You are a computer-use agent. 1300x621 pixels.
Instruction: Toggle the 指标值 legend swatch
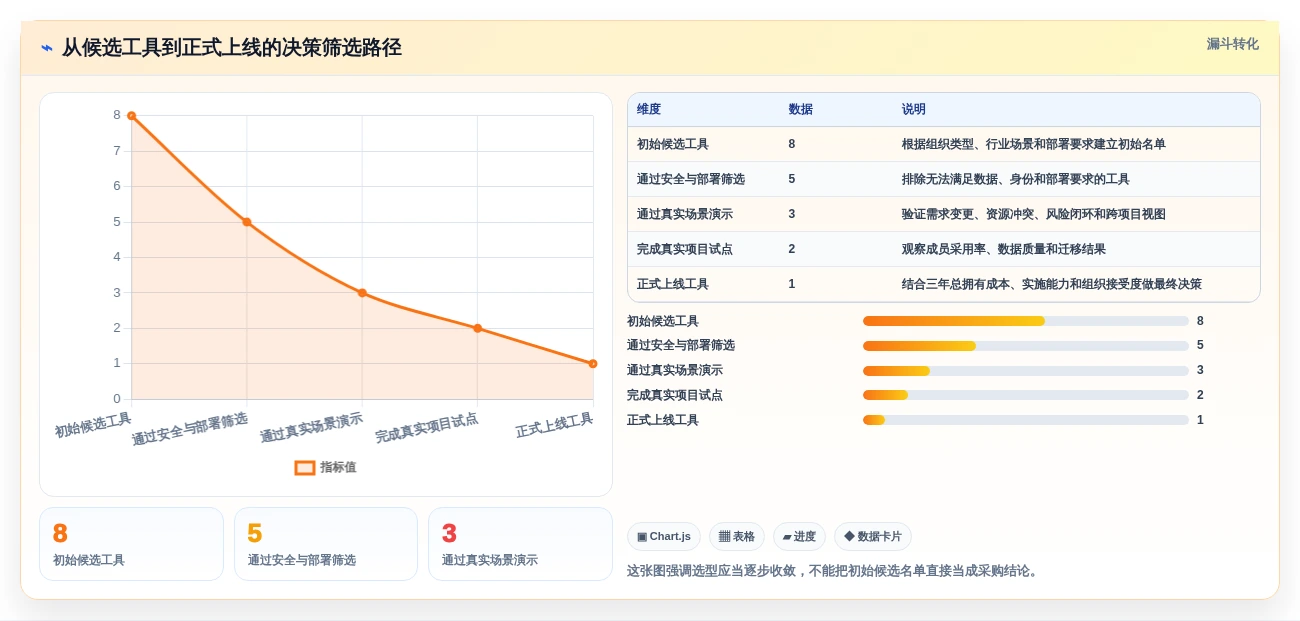[x=305, y=467]
